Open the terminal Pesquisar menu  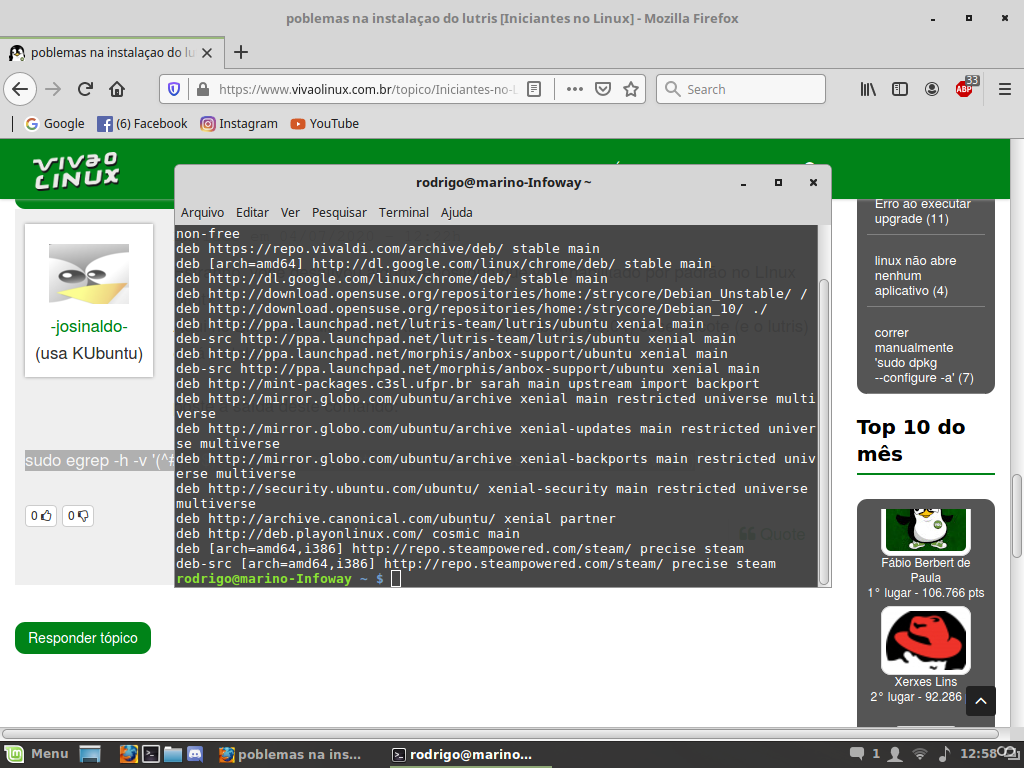coord(339,212)
